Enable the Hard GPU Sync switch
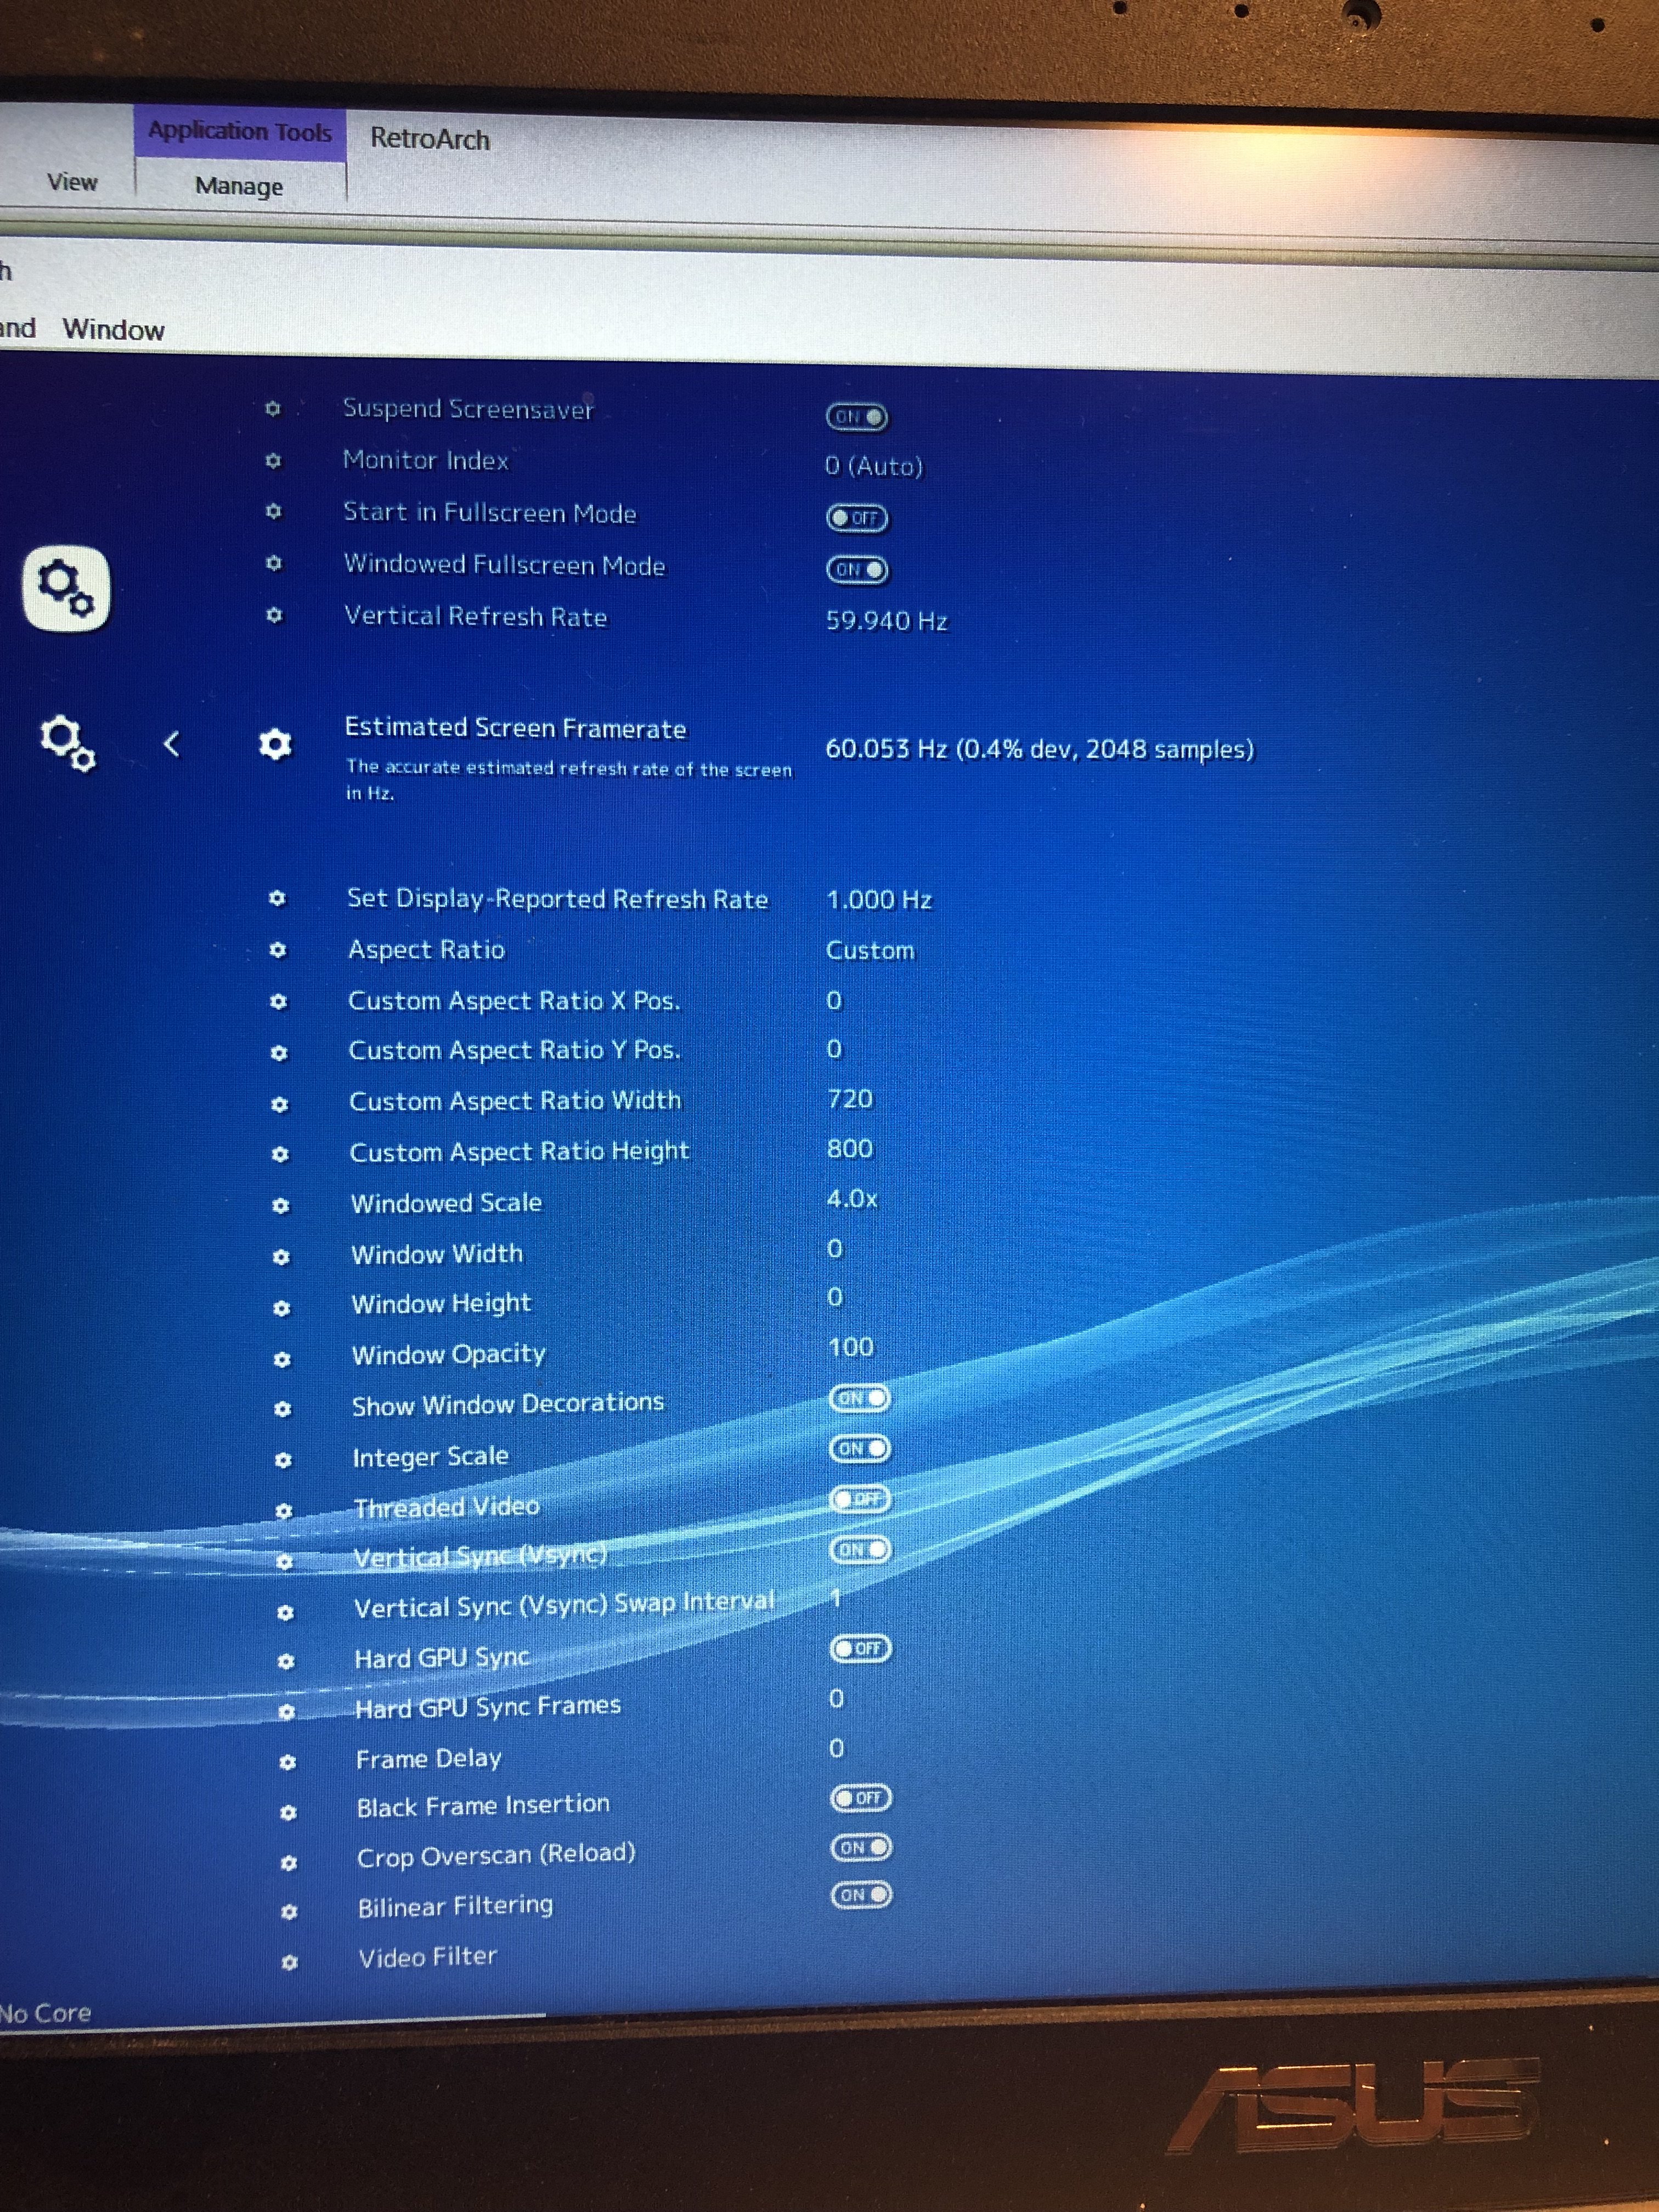This screenshot has width=1659, height=2212. [861, 1649]
